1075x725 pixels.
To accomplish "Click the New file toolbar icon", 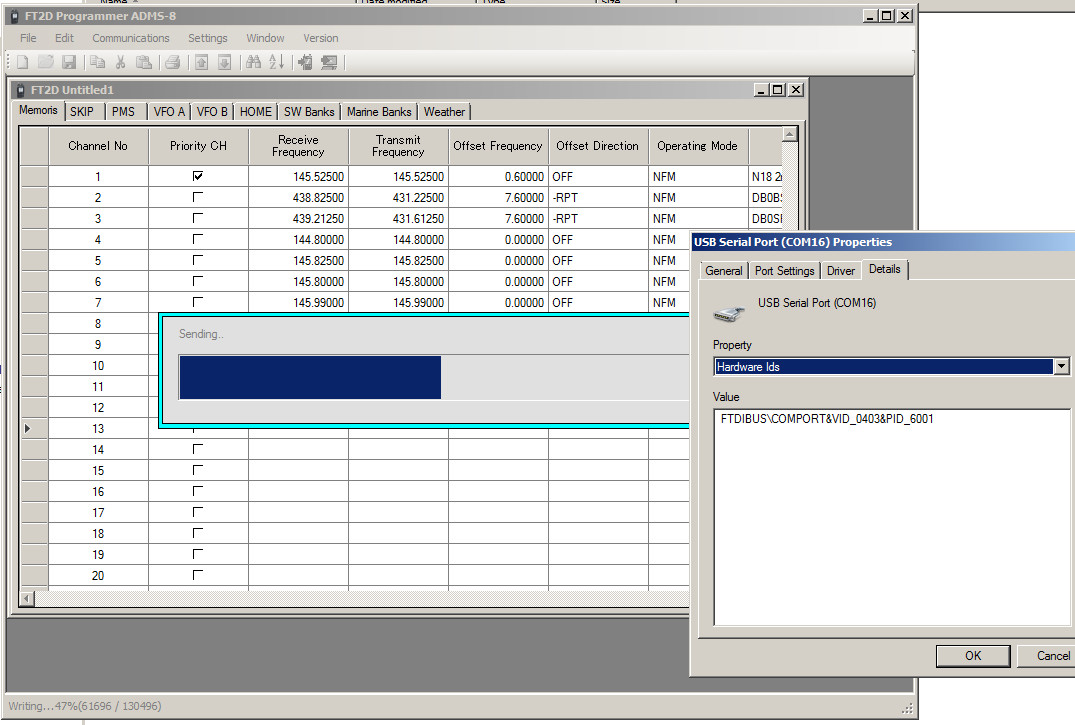I will (23, 62).
